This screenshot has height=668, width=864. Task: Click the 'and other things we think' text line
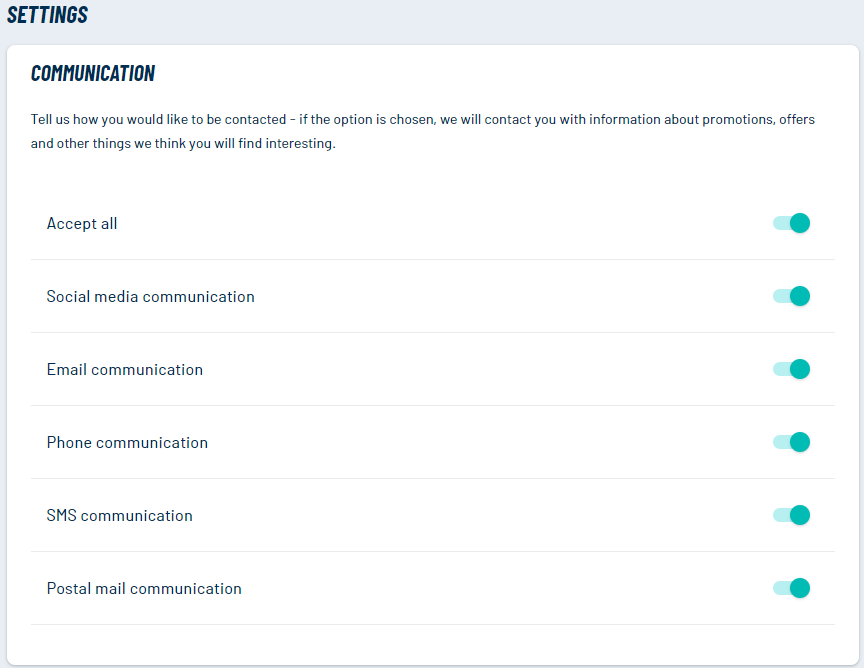(x=183, y=143)
